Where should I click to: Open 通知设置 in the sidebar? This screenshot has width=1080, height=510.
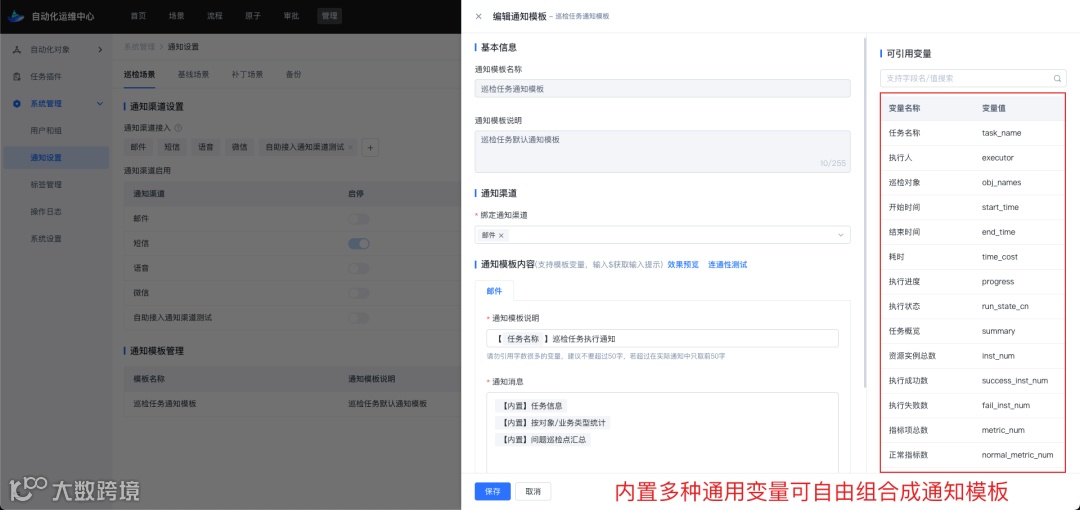(x=56, y=158)
